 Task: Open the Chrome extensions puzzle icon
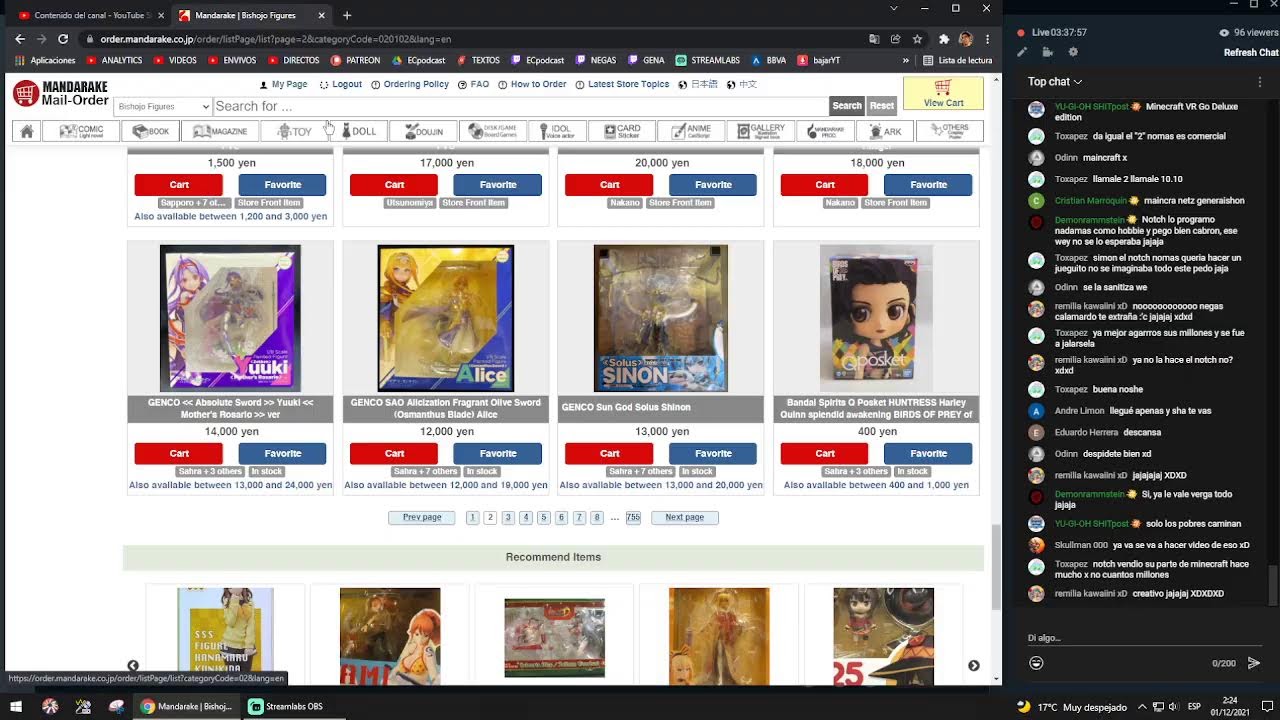click(x=944, y=39)
